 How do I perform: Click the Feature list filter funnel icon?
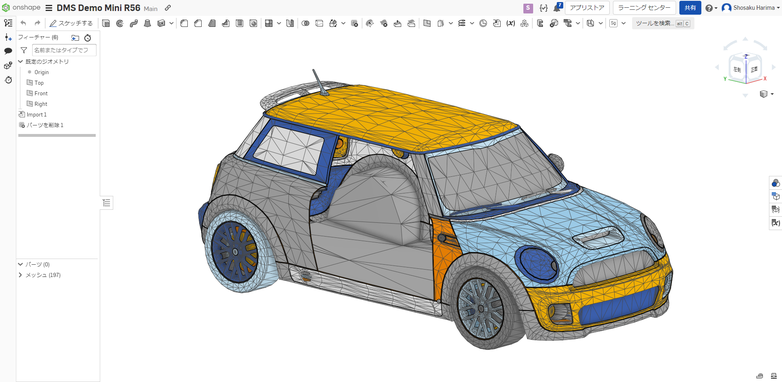(23, 50)
